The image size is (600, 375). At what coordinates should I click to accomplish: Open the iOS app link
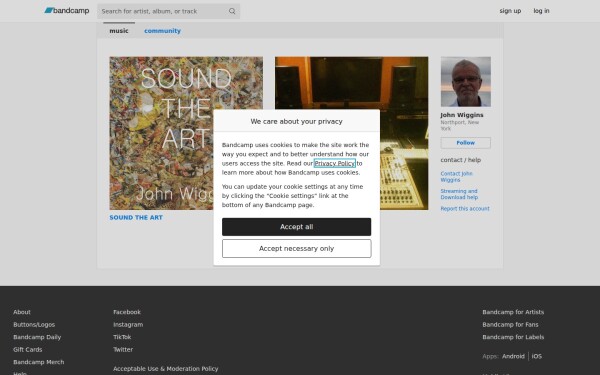tap(536, 356)
